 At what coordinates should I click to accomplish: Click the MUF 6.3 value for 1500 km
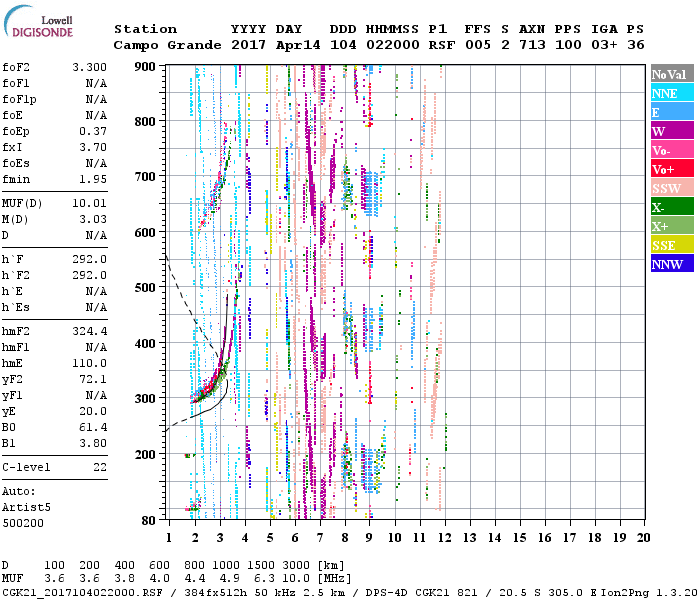pos(264,579)
